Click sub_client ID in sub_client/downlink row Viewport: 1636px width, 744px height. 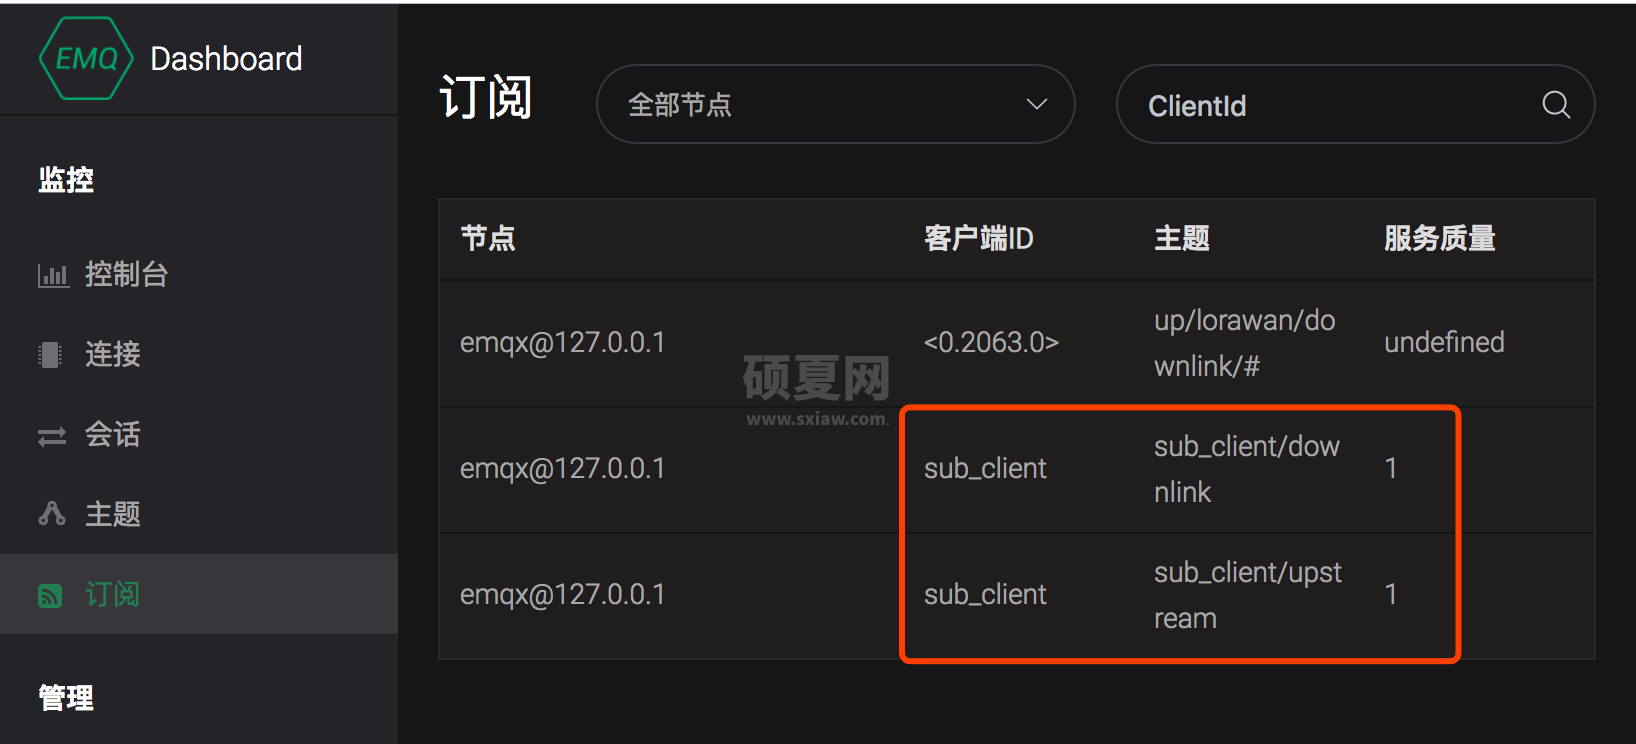(x=985, y=469)
